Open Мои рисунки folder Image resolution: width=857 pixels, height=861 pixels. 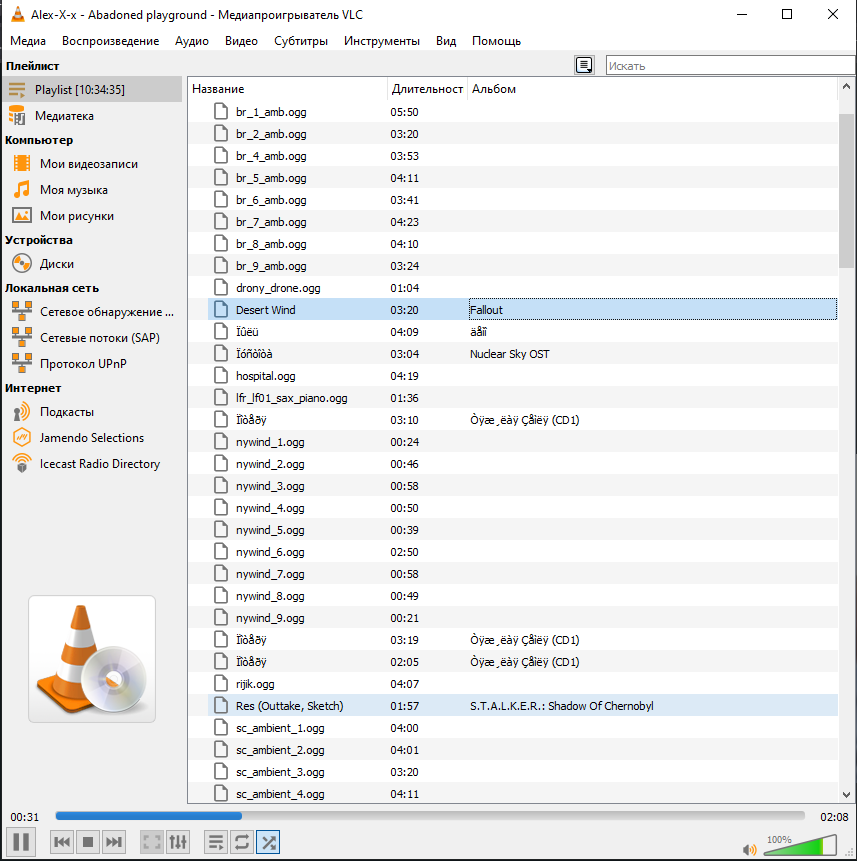click(x=92, y=215)
